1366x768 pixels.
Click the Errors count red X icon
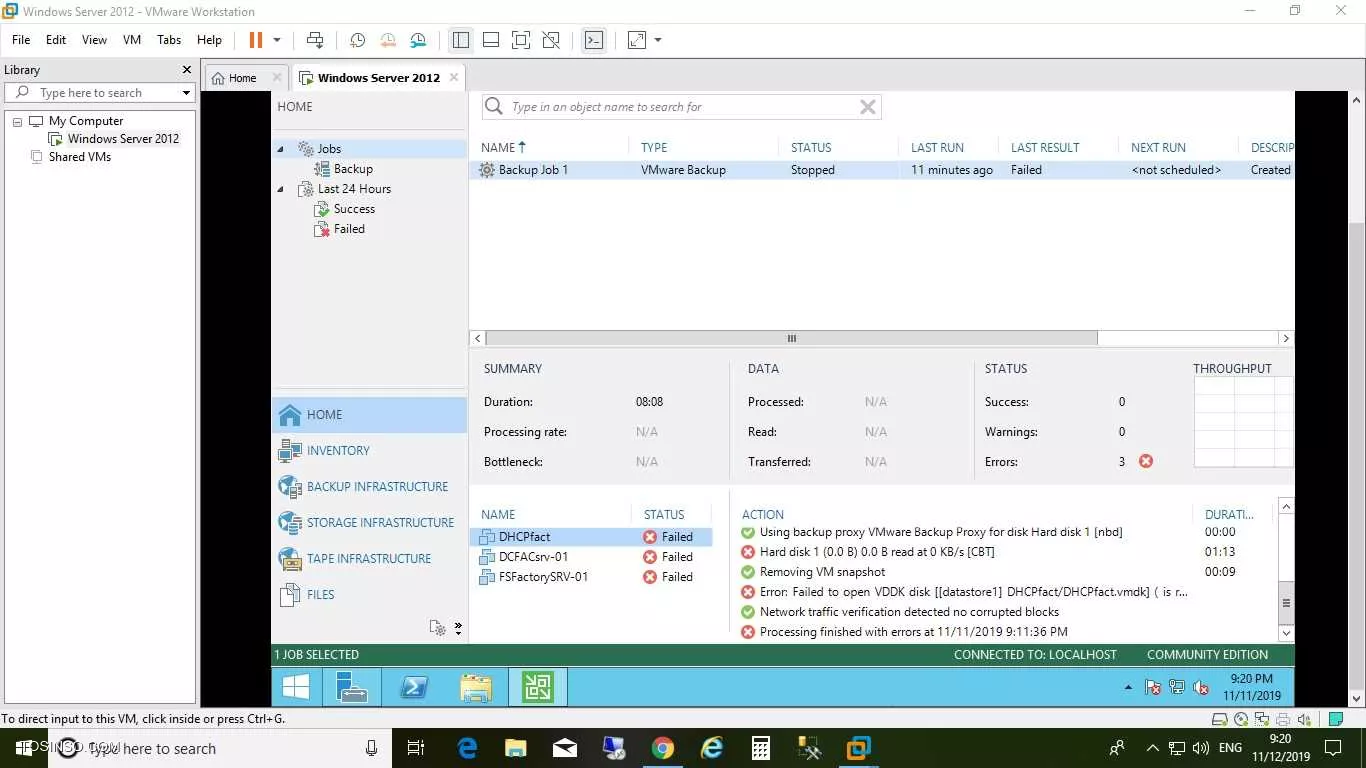(x=1146, y=461)
